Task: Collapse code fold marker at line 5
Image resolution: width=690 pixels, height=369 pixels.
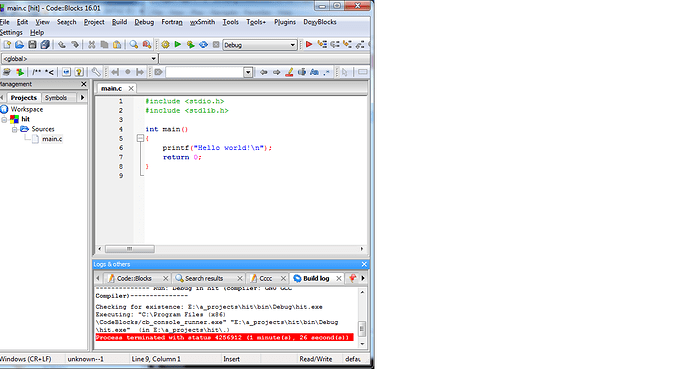Action: [x=140, y=139]
